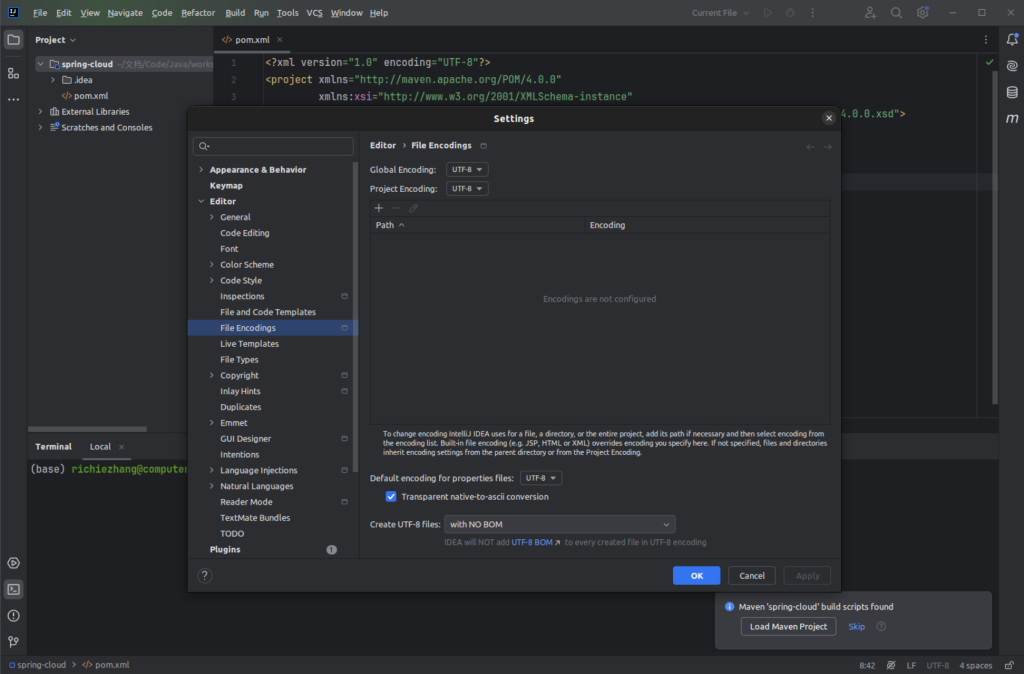Collapse the Editor settings group
Viewport: 1024px width, 674px height.
(201, 202)
